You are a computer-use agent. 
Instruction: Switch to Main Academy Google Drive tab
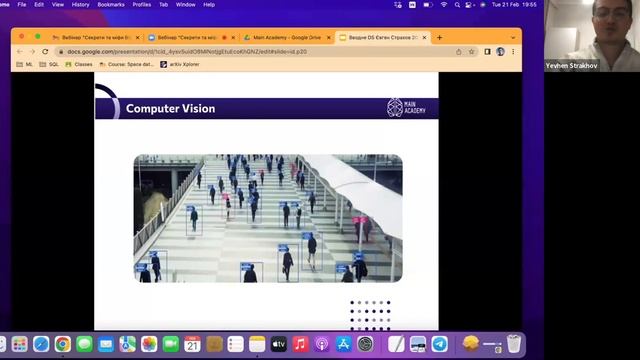click(x=287, y=38)
